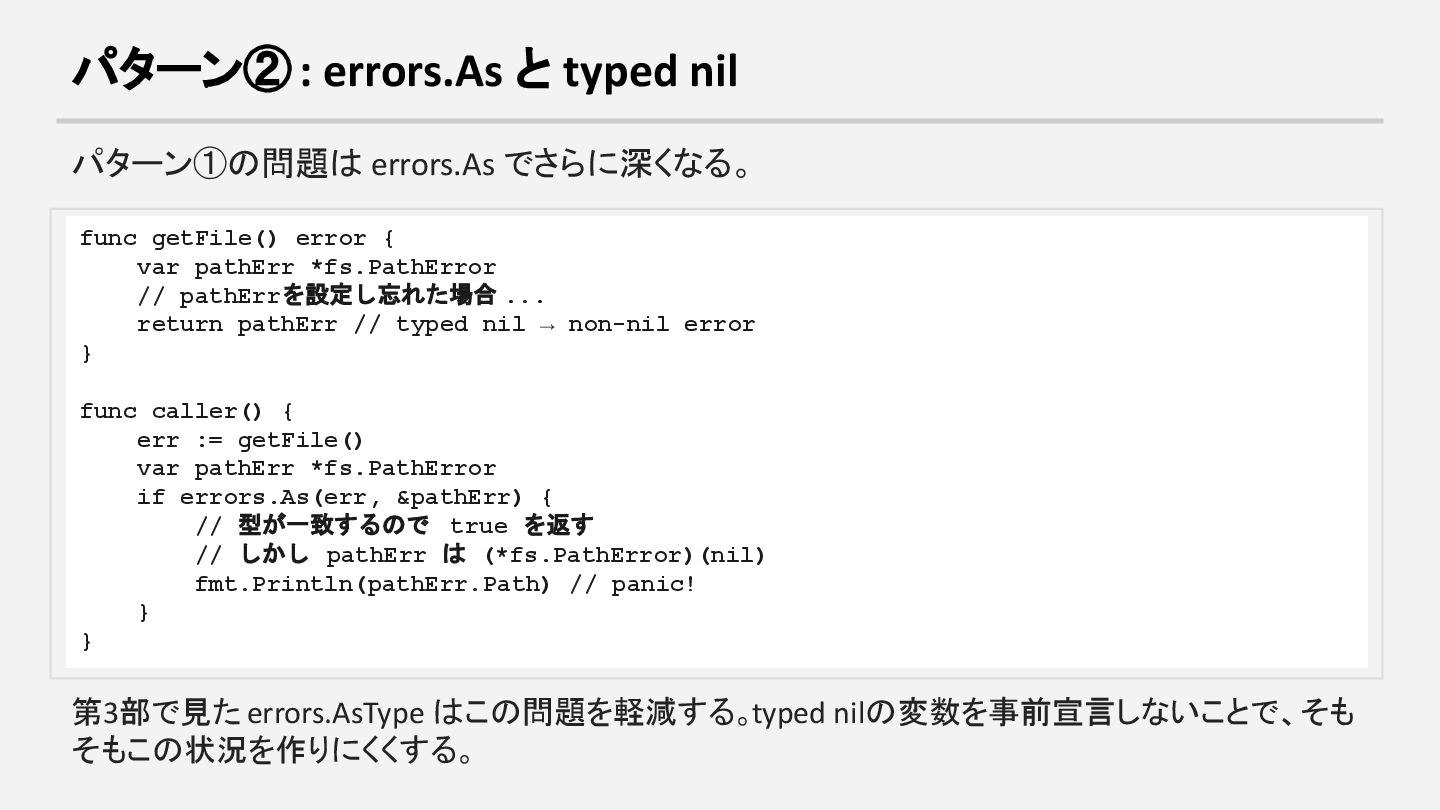Click the closing brace of getFile function
This screenshot has height=810, width=1440.
[86, 353]
